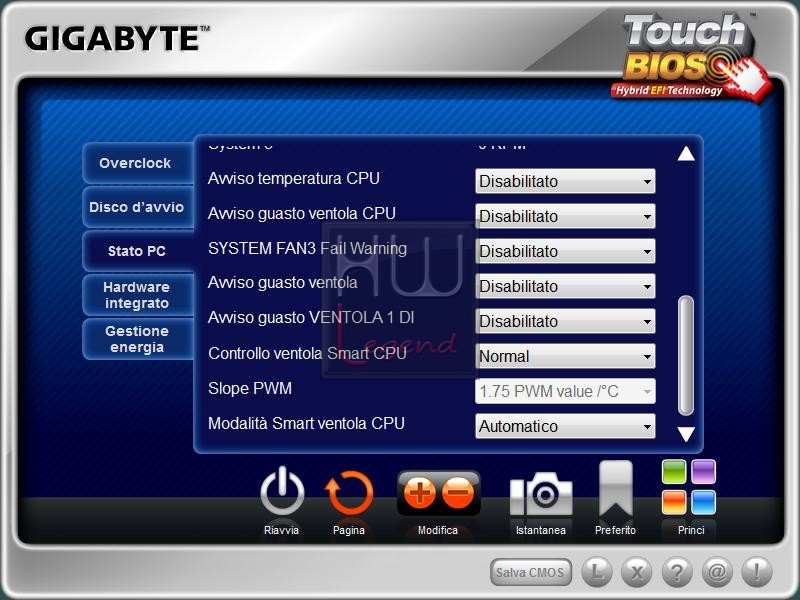Click the Preferito bookmark icon
This screenshot has height=600, width=800.
(x=616, y=490)
